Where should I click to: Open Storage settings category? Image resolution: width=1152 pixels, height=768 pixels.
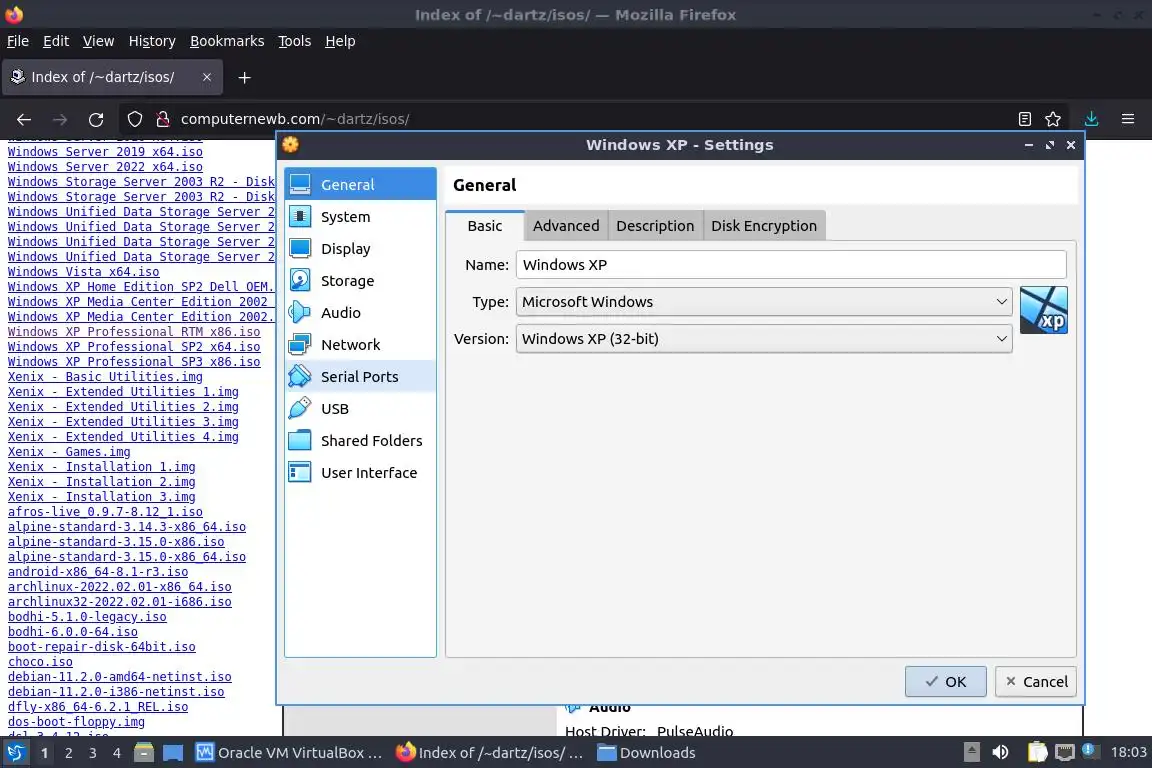point(360,281)
